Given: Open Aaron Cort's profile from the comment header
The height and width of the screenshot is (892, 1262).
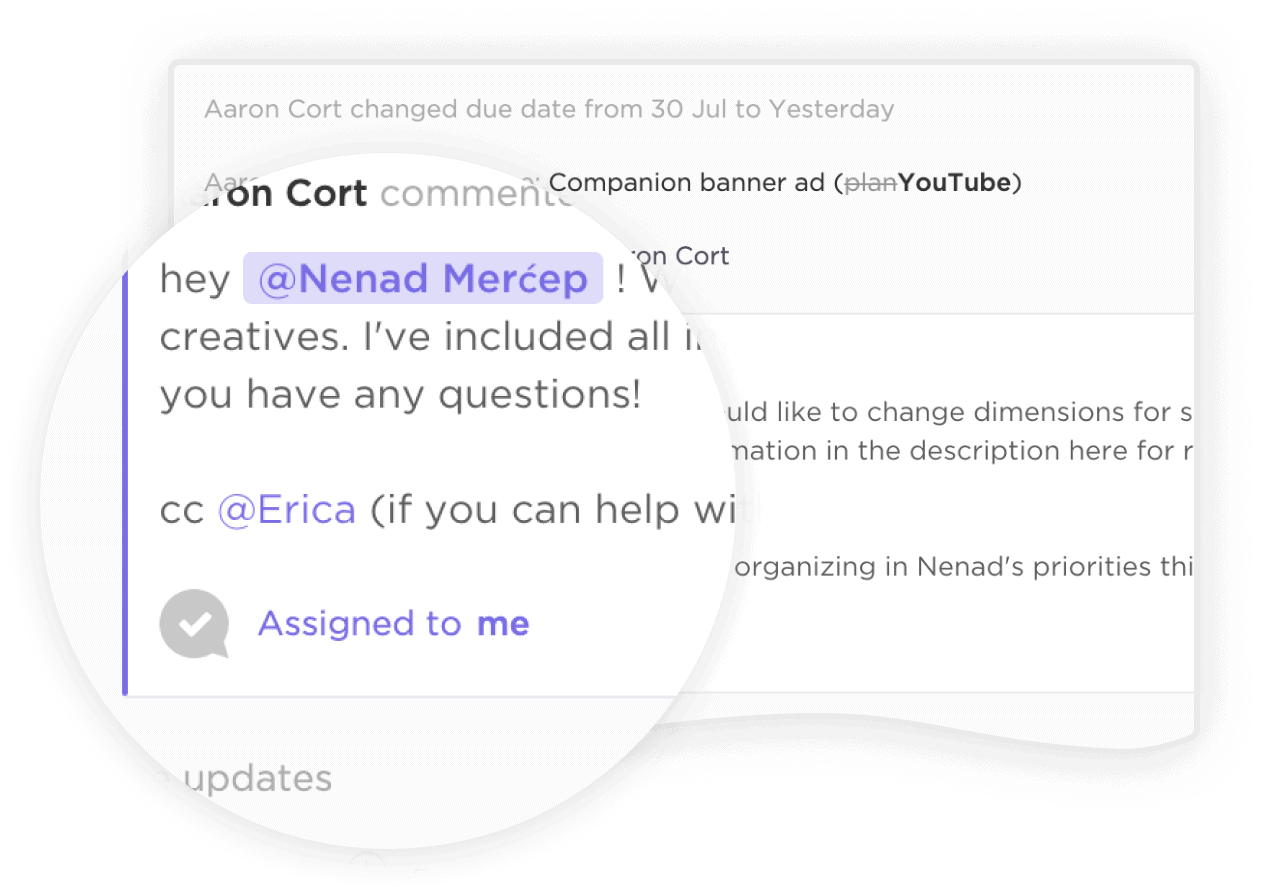Looking at the screenshot, I should point(283,192).
